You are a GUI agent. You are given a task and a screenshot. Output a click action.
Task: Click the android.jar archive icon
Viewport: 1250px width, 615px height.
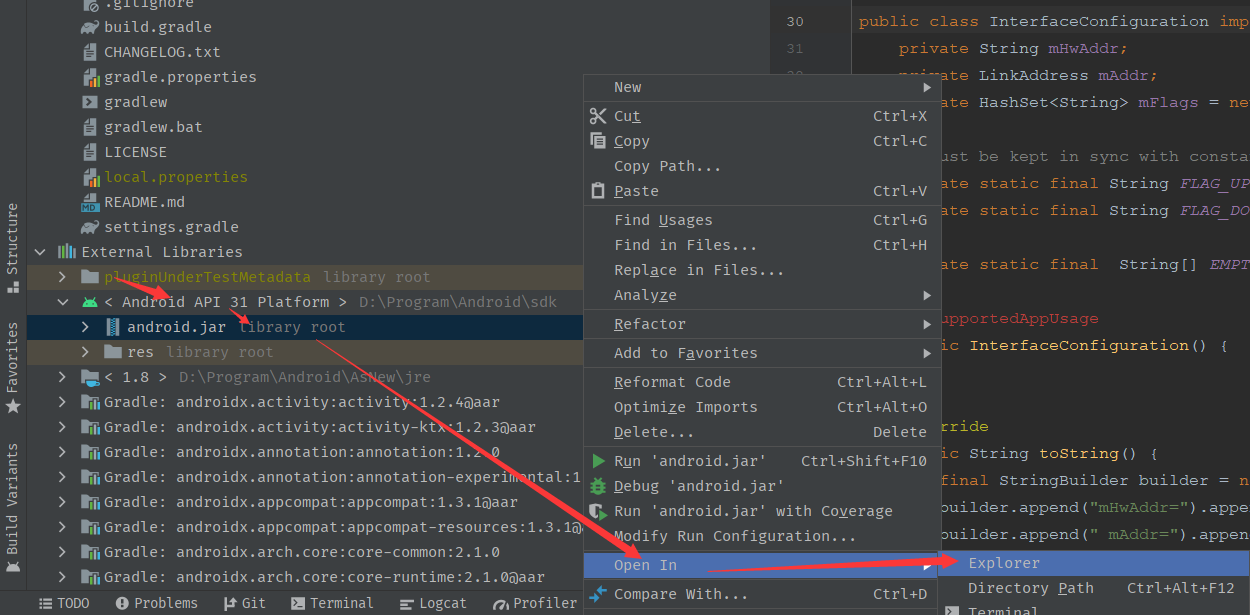[x=113, y=327]
